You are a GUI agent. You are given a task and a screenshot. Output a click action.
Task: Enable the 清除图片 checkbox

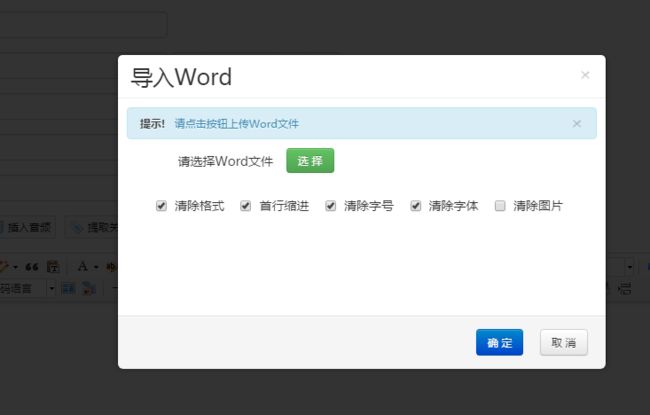click(x=500, y=206)
